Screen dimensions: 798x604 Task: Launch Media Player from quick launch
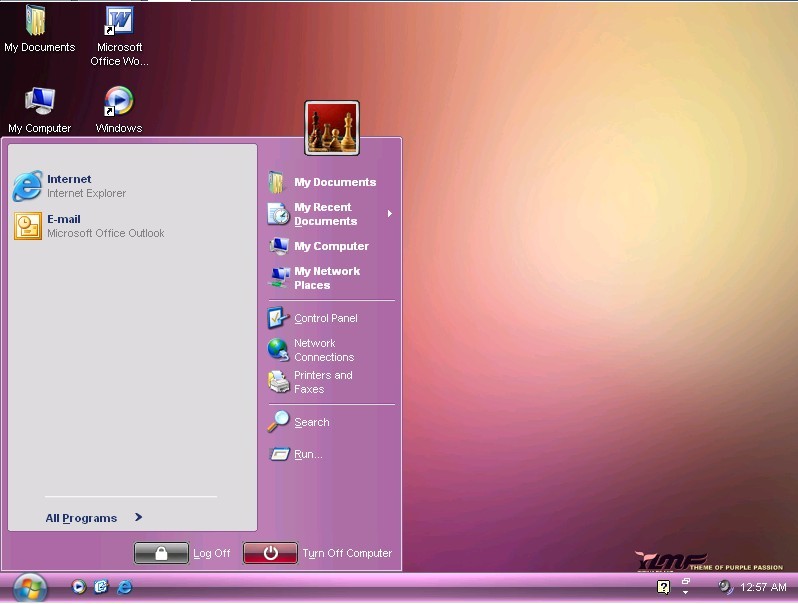tap(78, 587)
